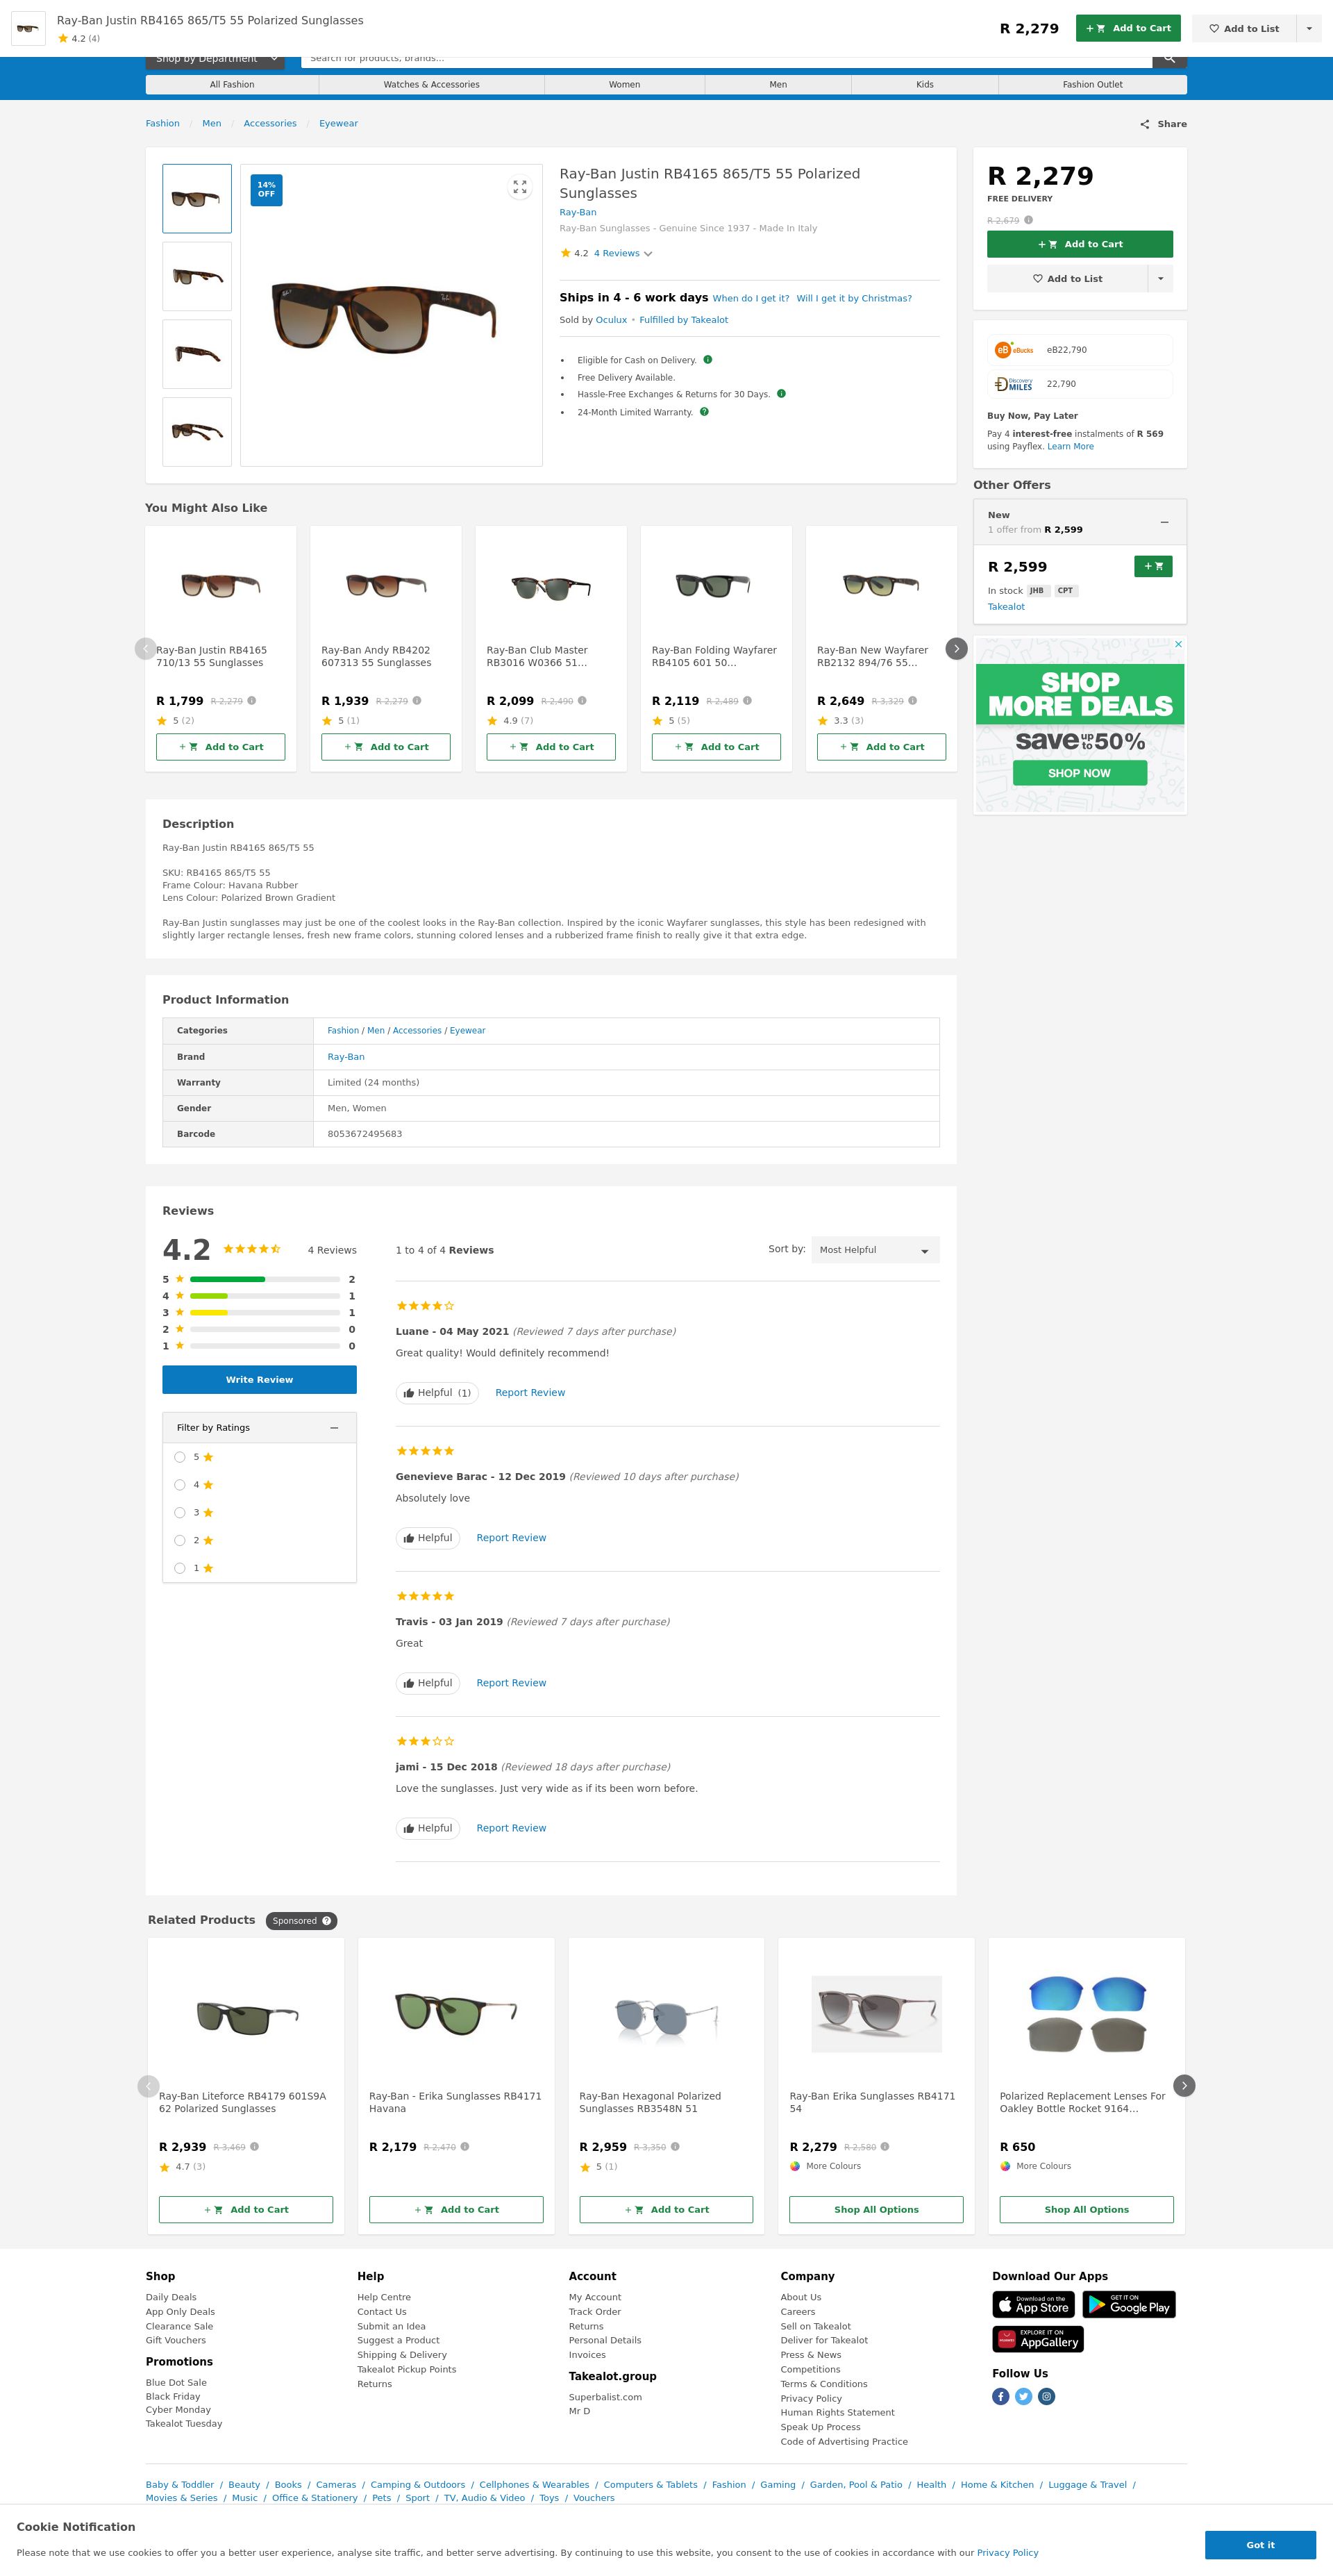Filter reviews by 1 star
This screenshot has width=1333, height=2576.
[180, 1568]
